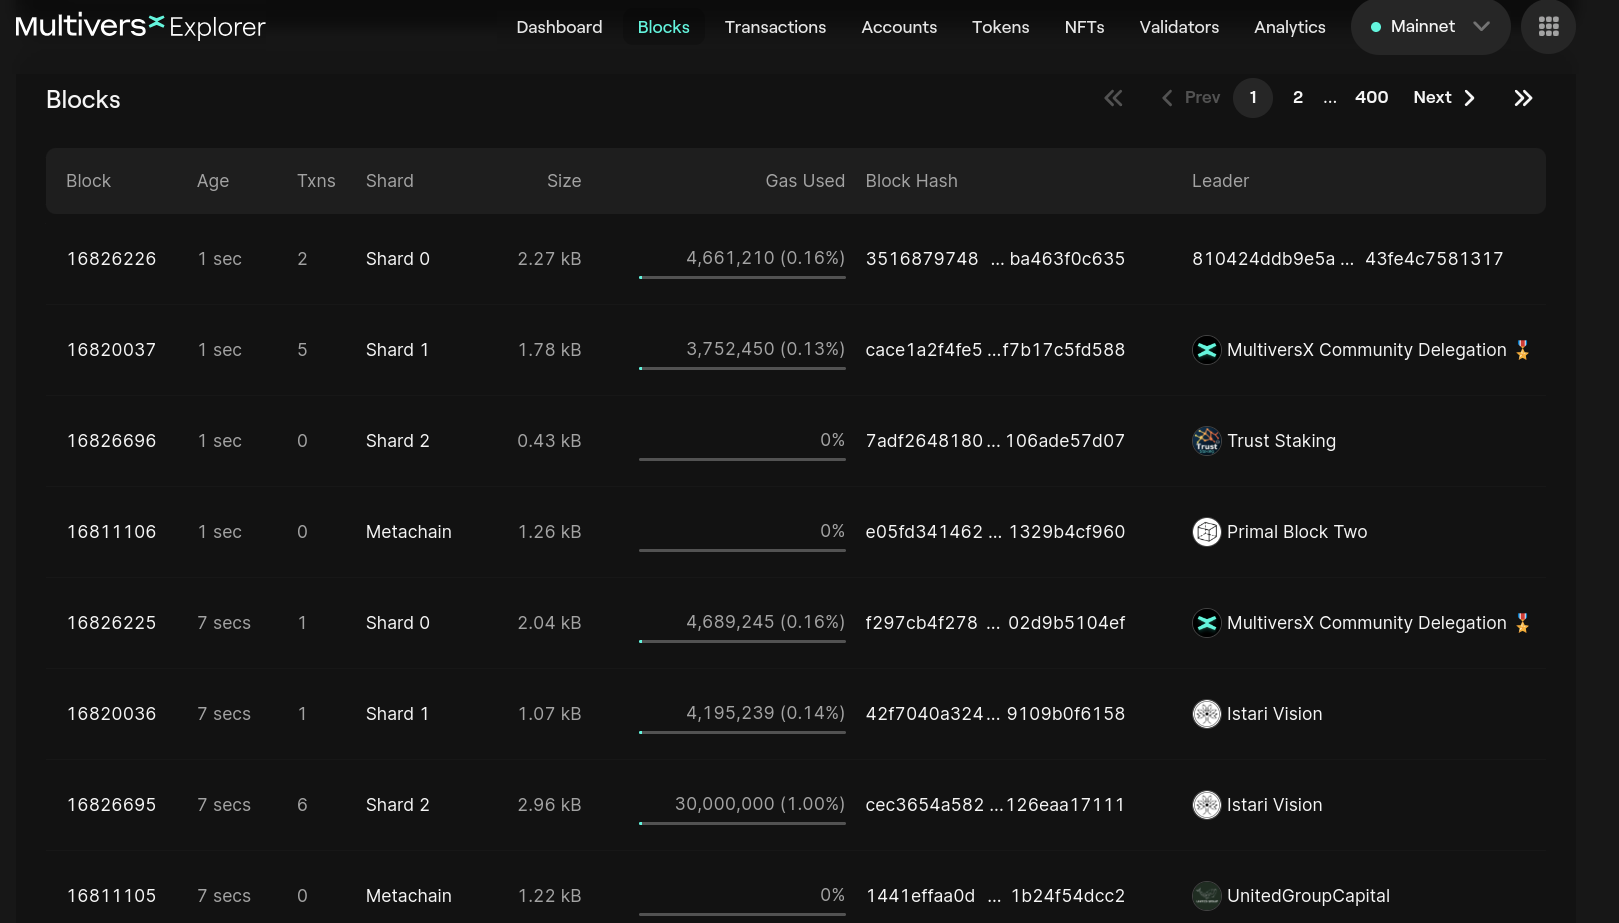
Task: Switch to the Validators tab
Action: tap(1179, 27)
